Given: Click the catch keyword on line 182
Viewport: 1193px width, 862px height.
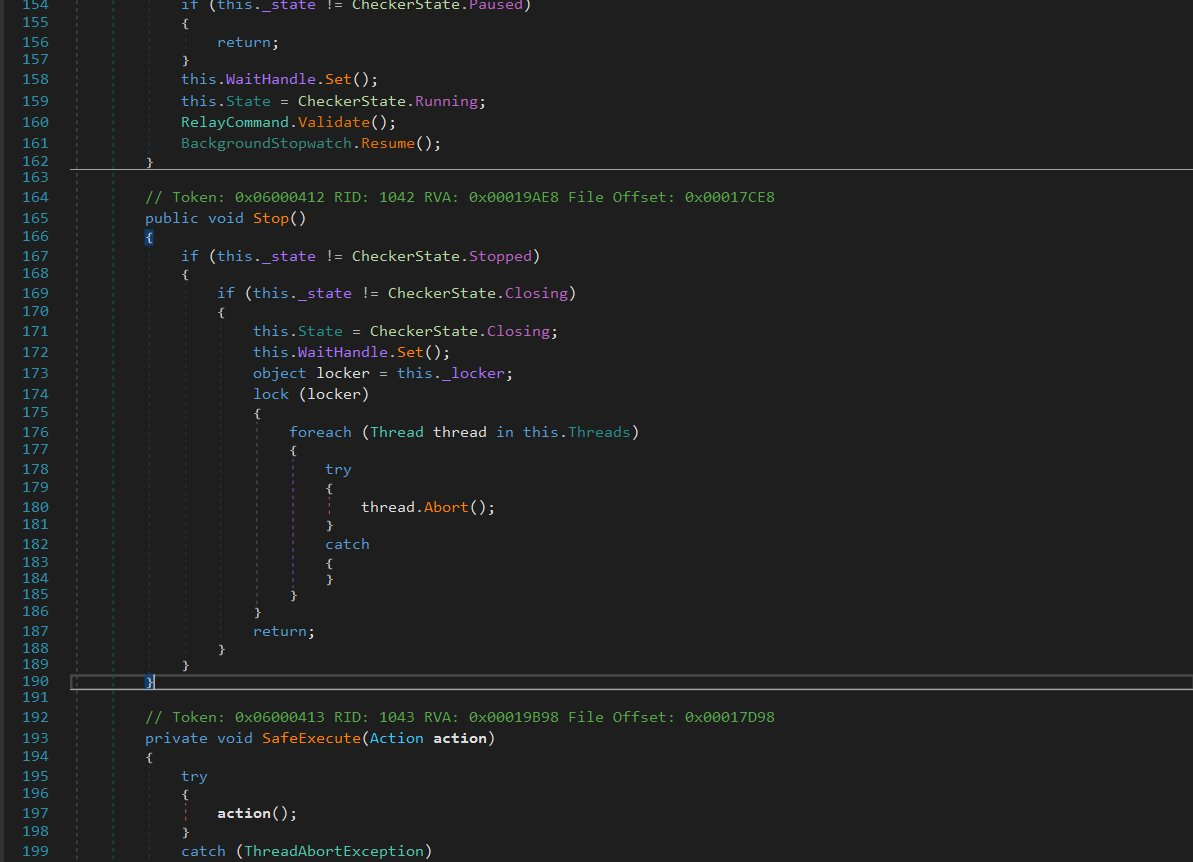Looking at the screenshot, I should [x=347, y=545].
